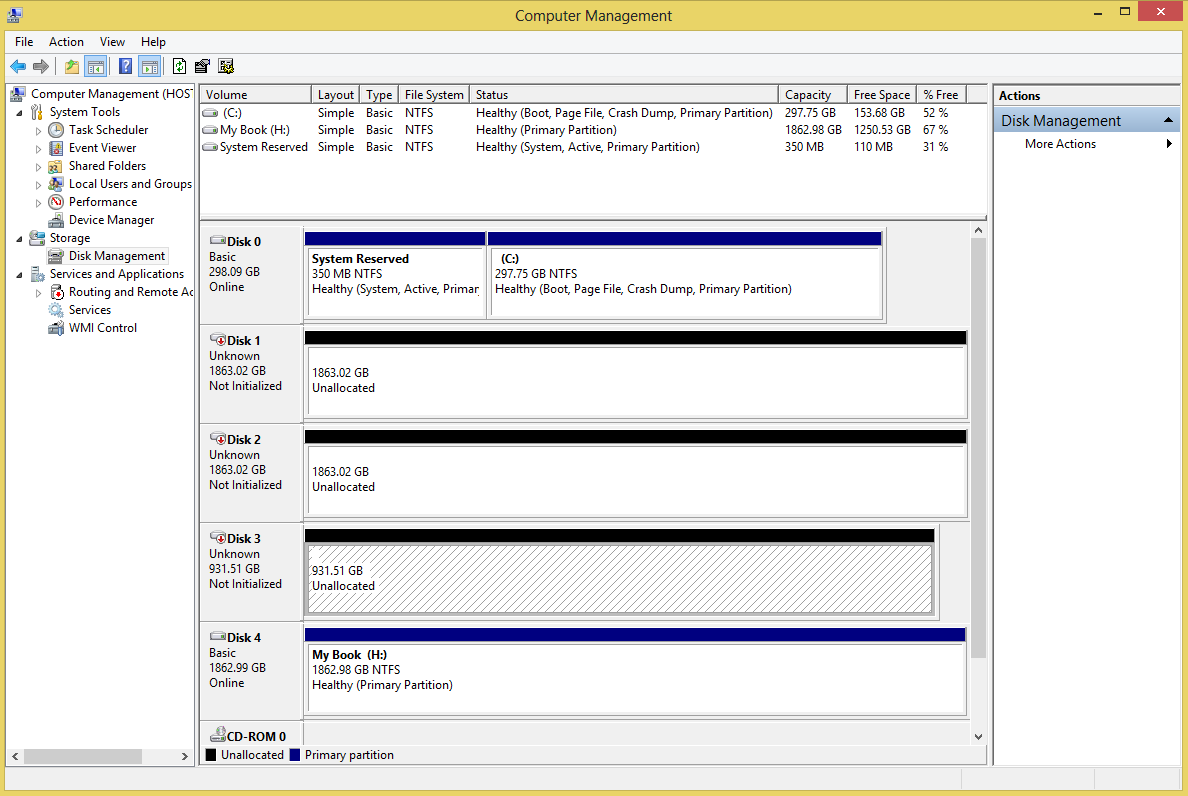Select Disk 1's 1863.02 GB unallocated block
The height and width of the screenshot is (796, 1188).
(x=636, y=374)
